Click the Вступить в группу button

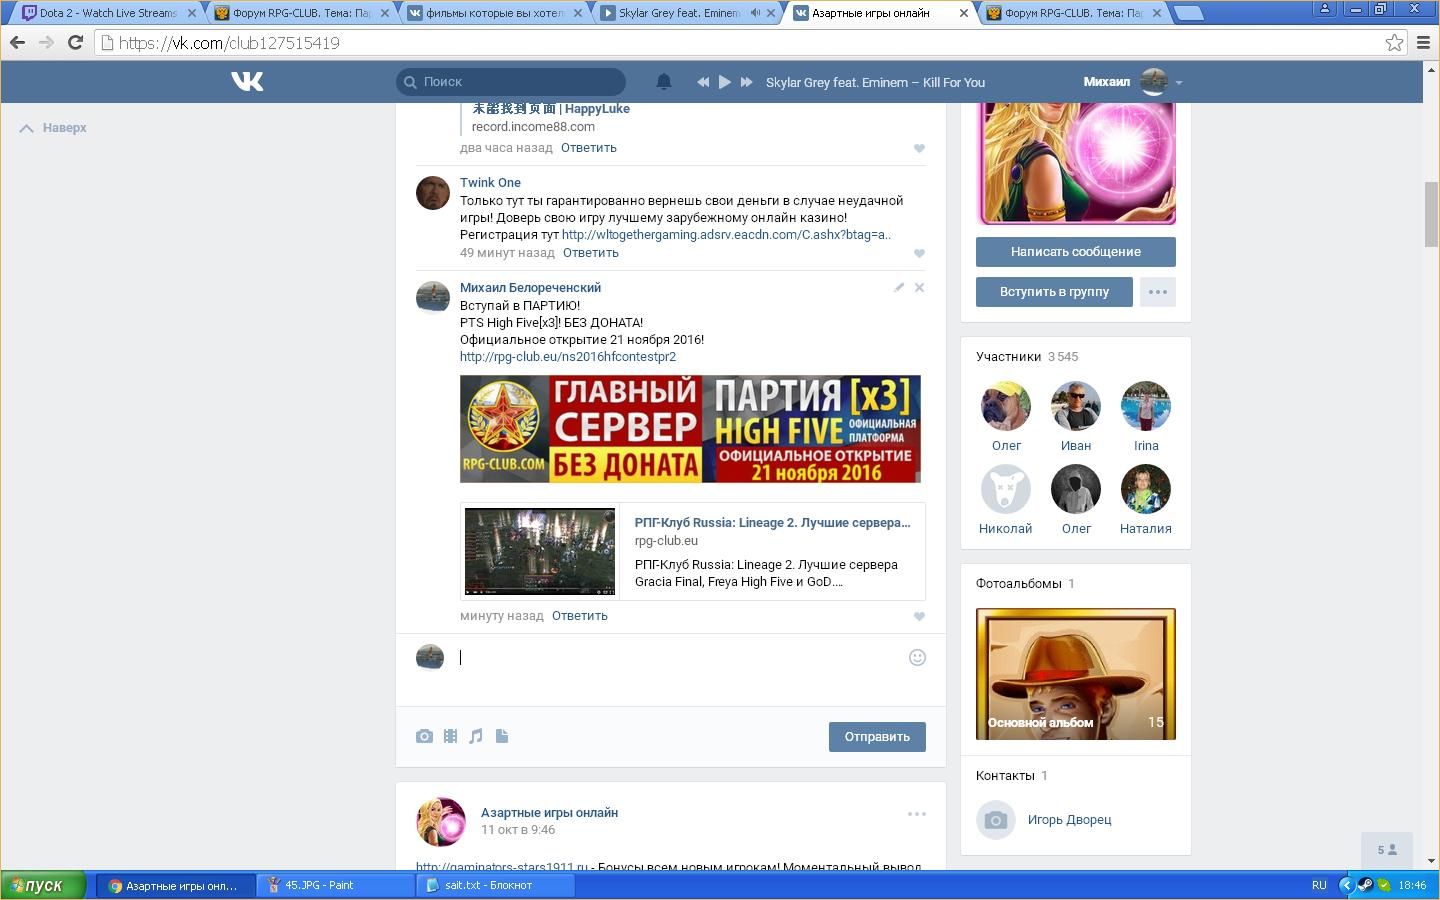[1054, 292]
